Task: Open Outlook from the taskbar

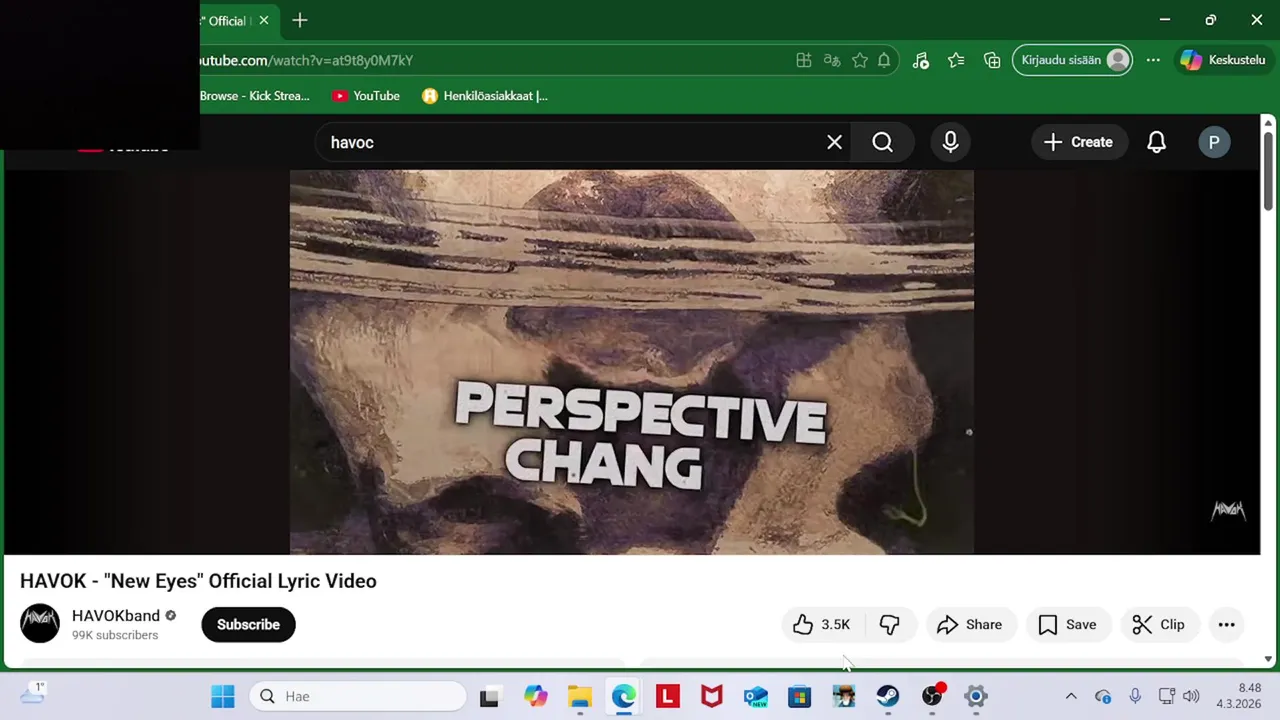Action: [756, 696]
